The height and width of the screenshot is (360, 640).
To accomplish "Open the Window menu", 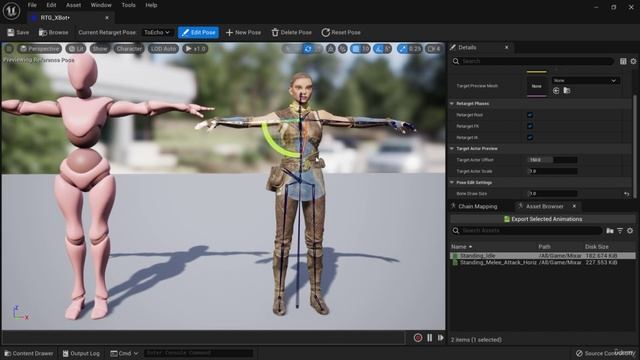I will (x=101, y=5).
